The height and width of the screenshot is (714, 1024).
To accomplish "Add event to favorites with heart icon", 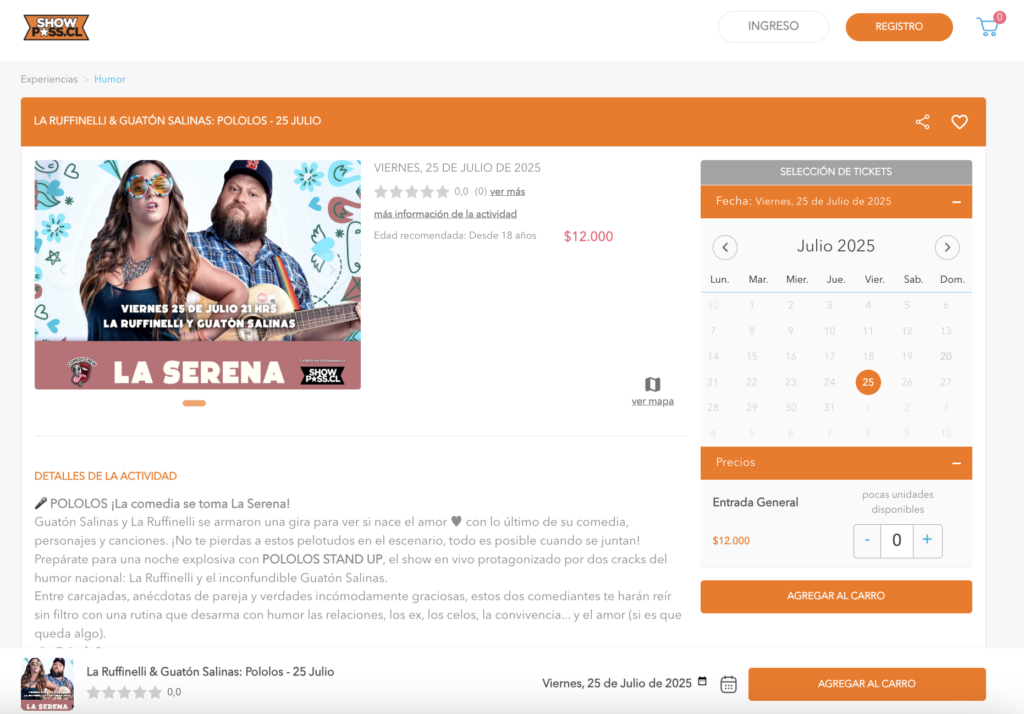I will coord(959,122).
